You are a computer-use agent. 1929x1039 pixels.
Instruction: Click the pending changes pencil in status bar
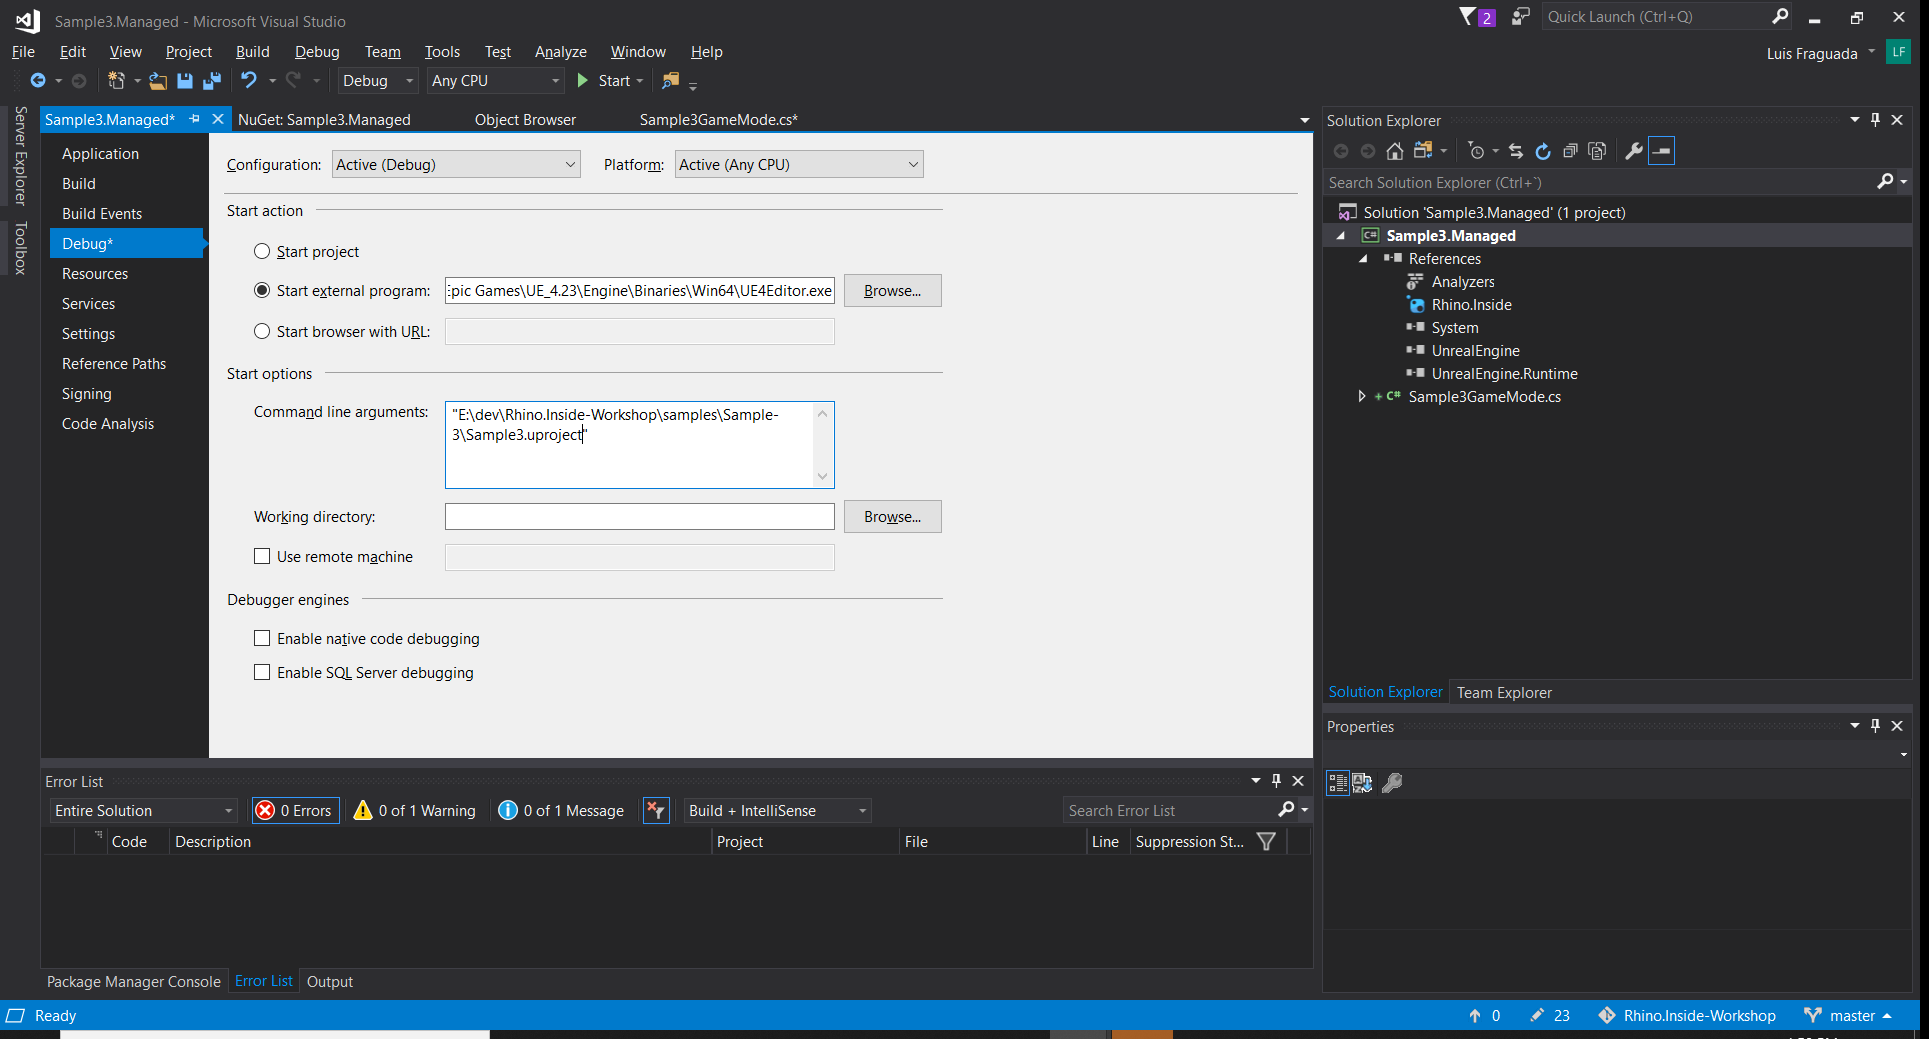pyautogui.click(x=1537, y=1015)
